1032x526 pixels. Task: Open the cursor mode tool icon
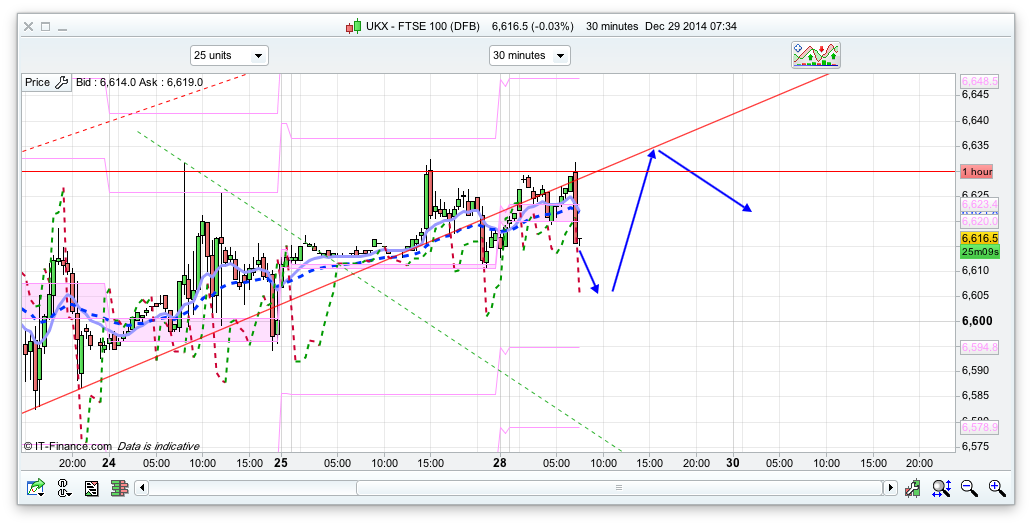click(x=64, y=488)
